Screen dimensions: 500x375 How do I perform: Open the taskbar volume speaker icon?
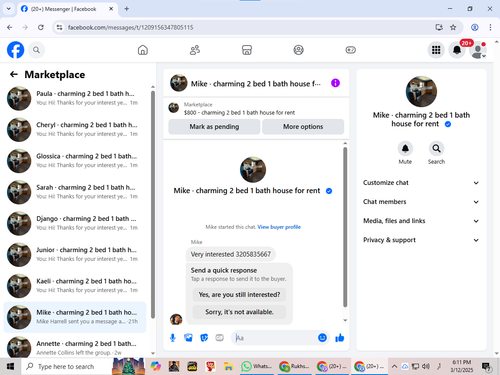click(x=426, y=367)
